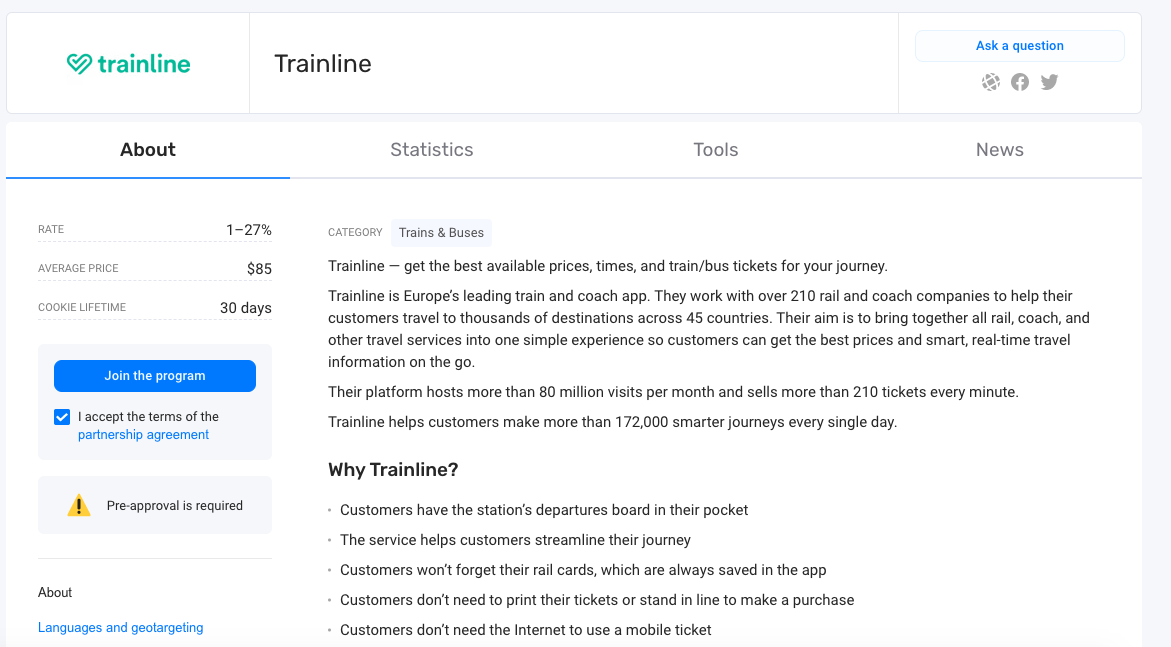The image size is (1171, 647).
Task: Click the Why Trainline? heading
Action: click(393, 470)
